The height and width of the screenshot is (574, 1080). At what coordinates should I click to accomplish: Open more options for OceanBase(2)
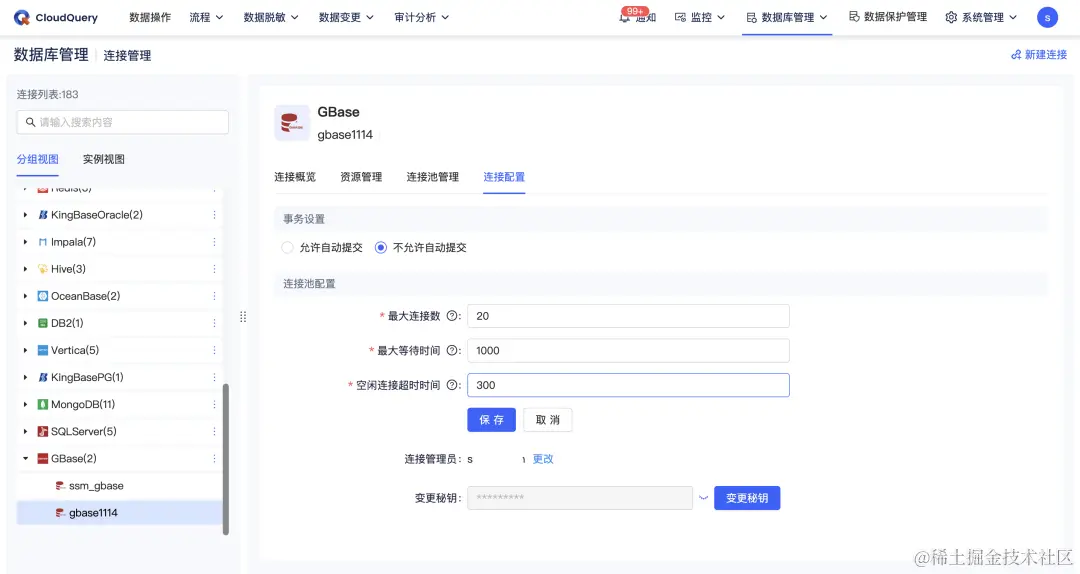tap(214, 296)
